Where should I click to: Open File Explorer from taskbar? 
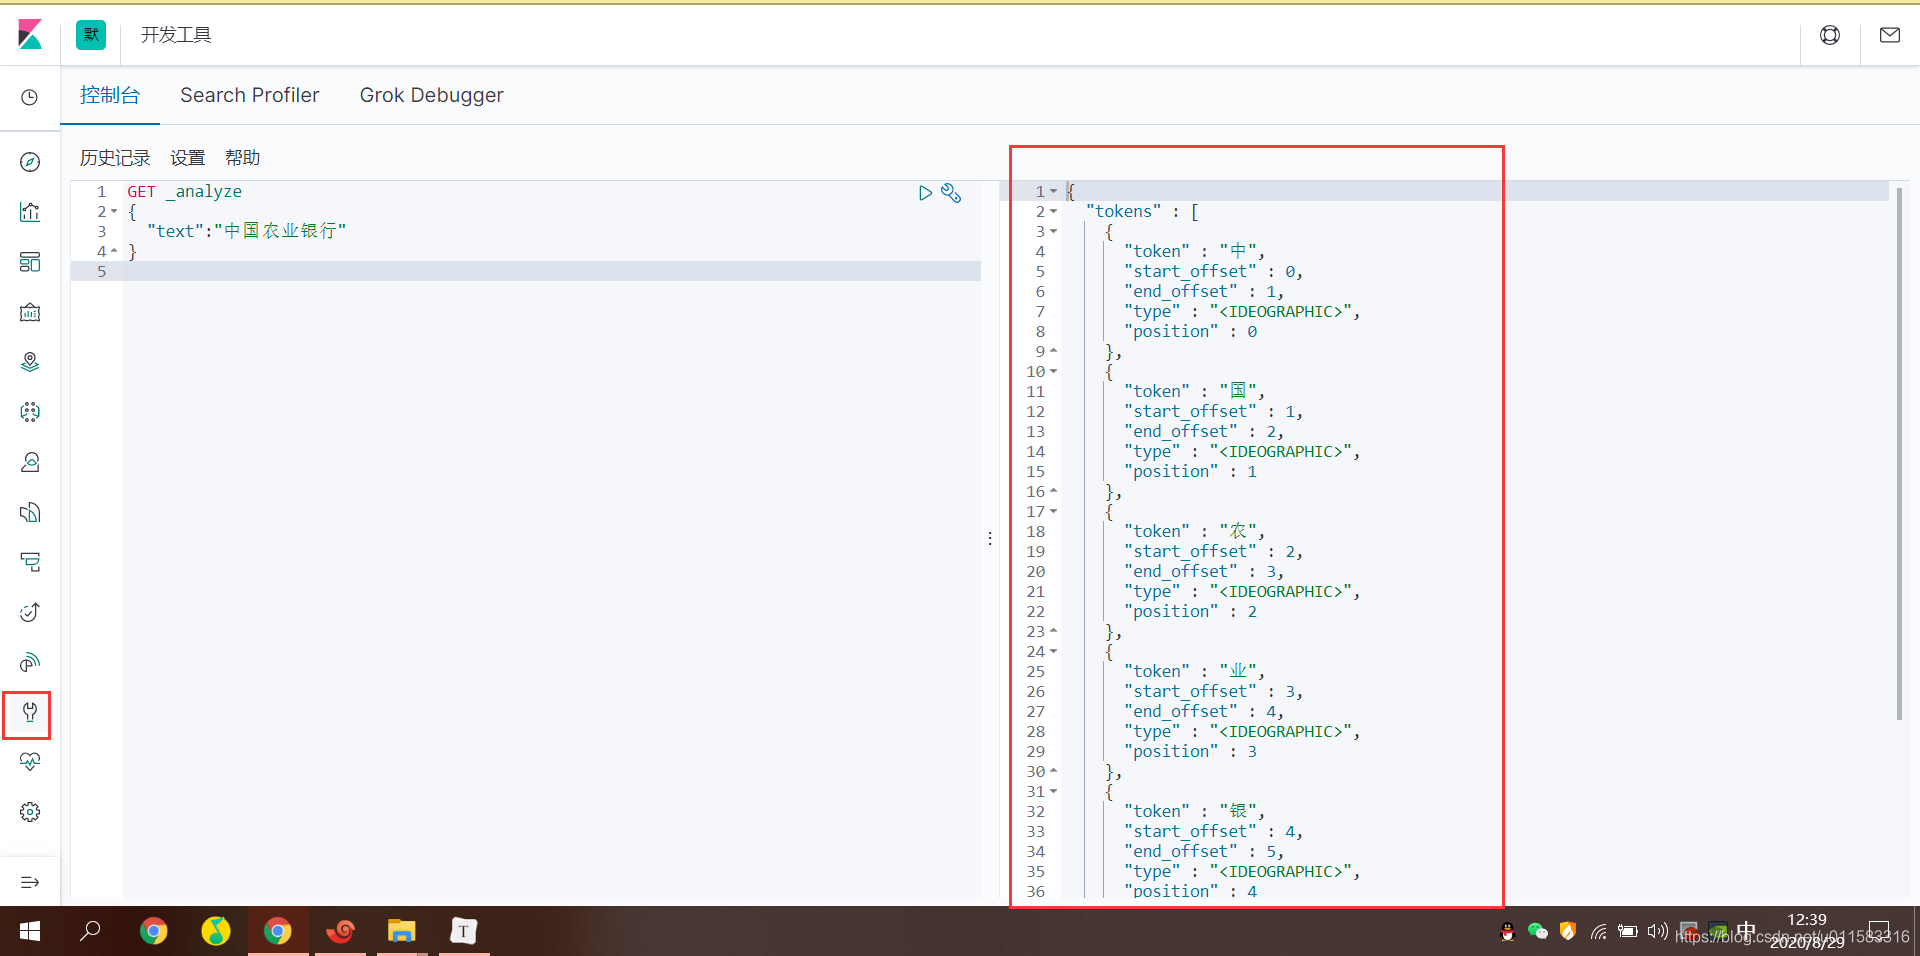tap(401, 931)
